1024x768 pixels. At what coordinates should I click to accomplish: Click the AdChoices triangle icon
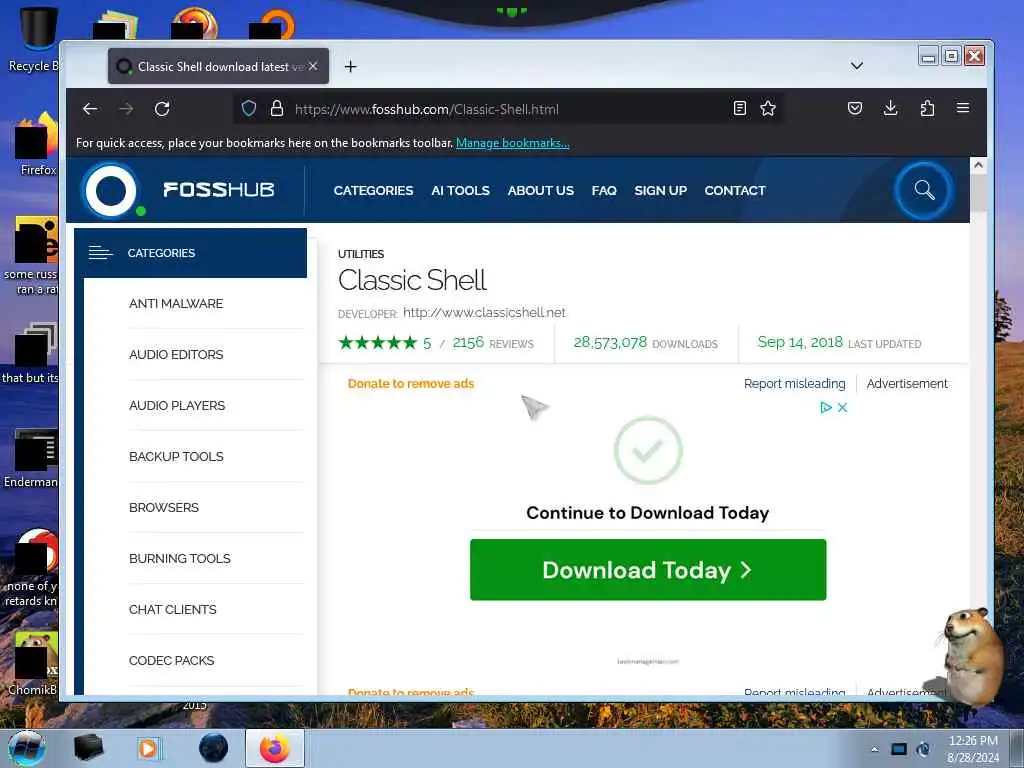825,408
